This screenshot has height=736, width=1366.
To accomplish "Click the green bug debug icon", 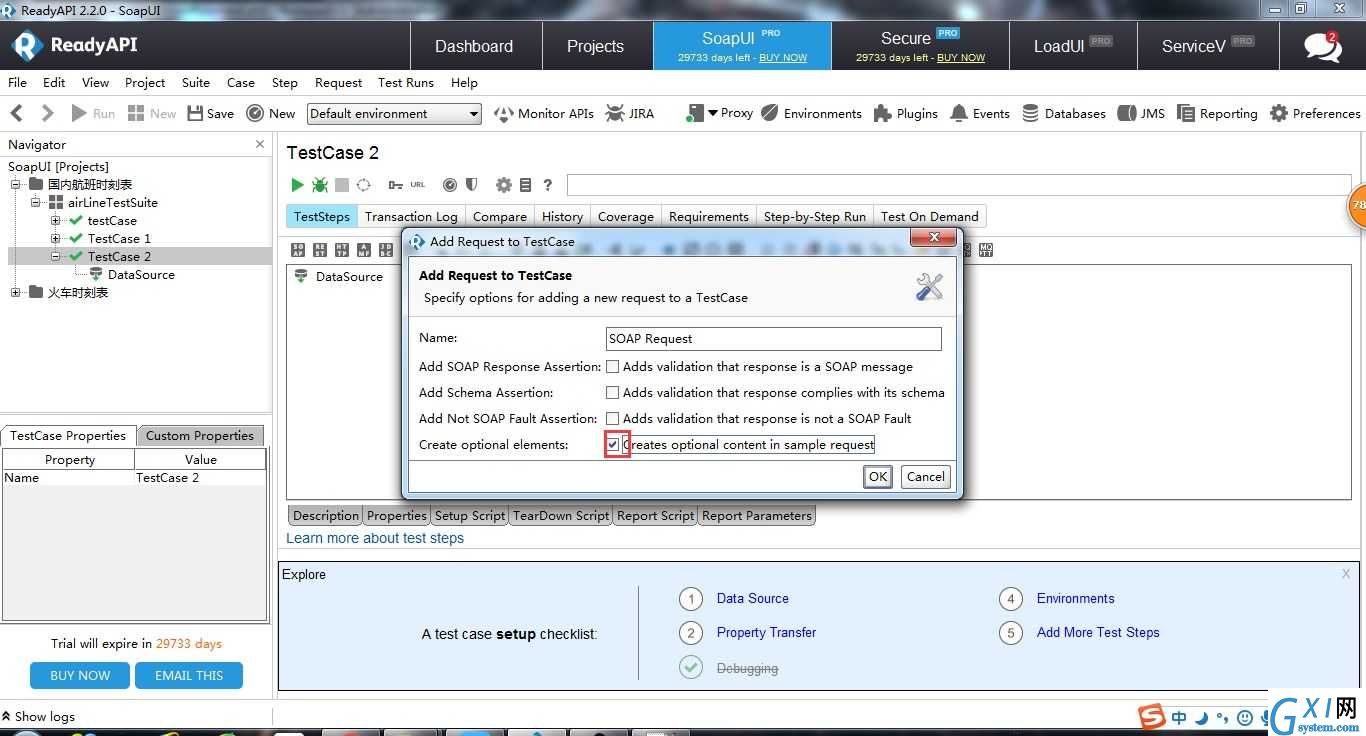I will 320,185.
